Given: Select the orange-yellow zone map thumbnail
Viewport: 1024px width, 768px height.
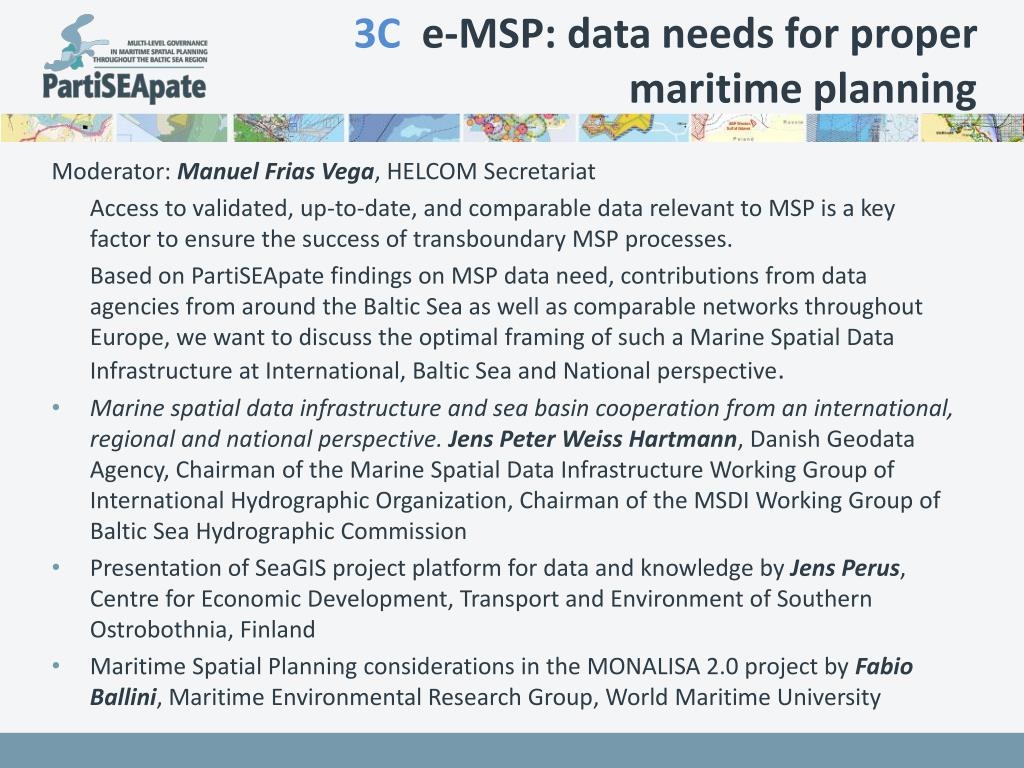Looking at the screenshot, I should click(x=633, y=127).
